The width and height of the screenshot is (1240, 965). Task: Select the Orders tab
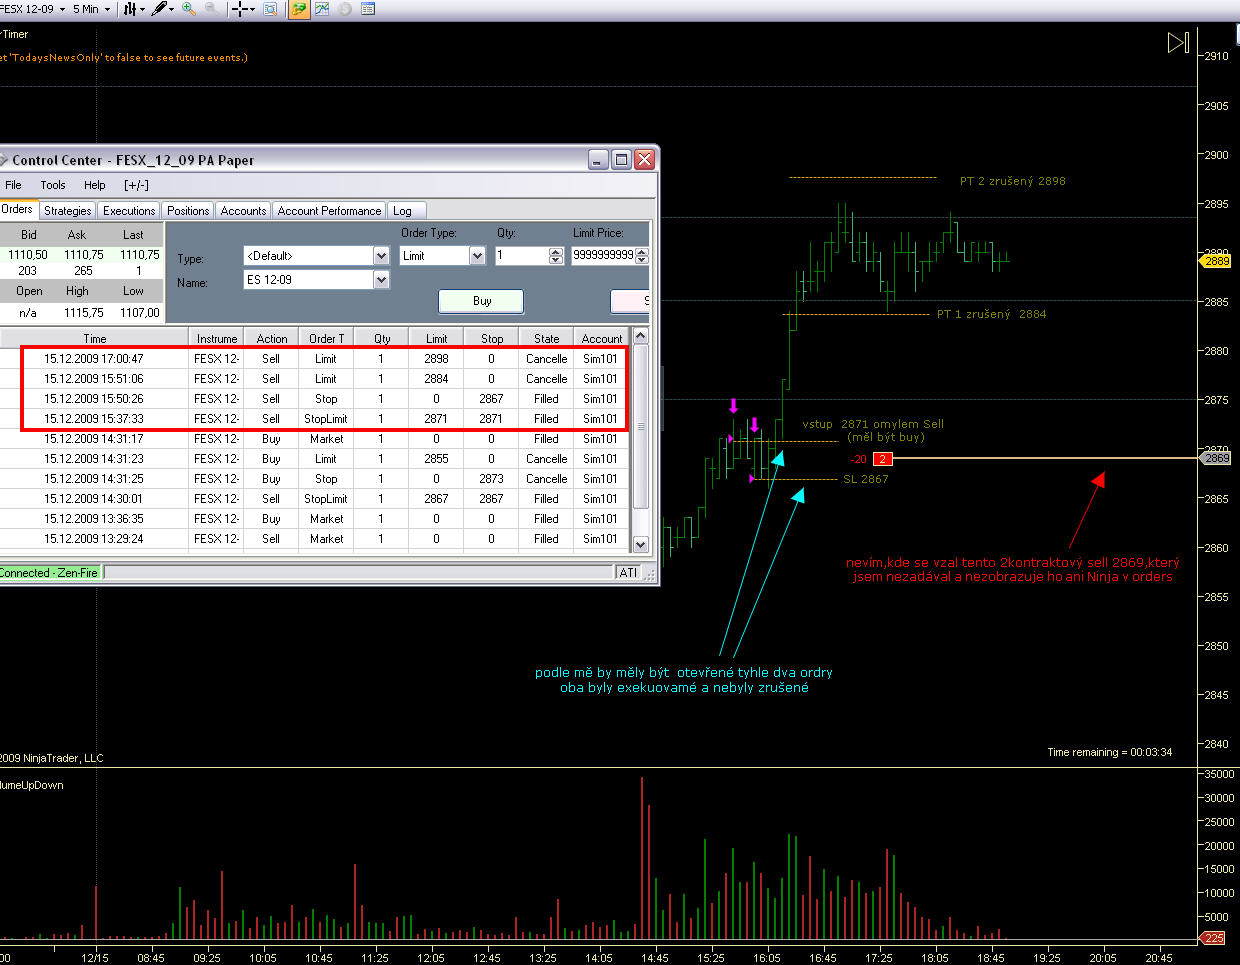(x=18, y=209)
